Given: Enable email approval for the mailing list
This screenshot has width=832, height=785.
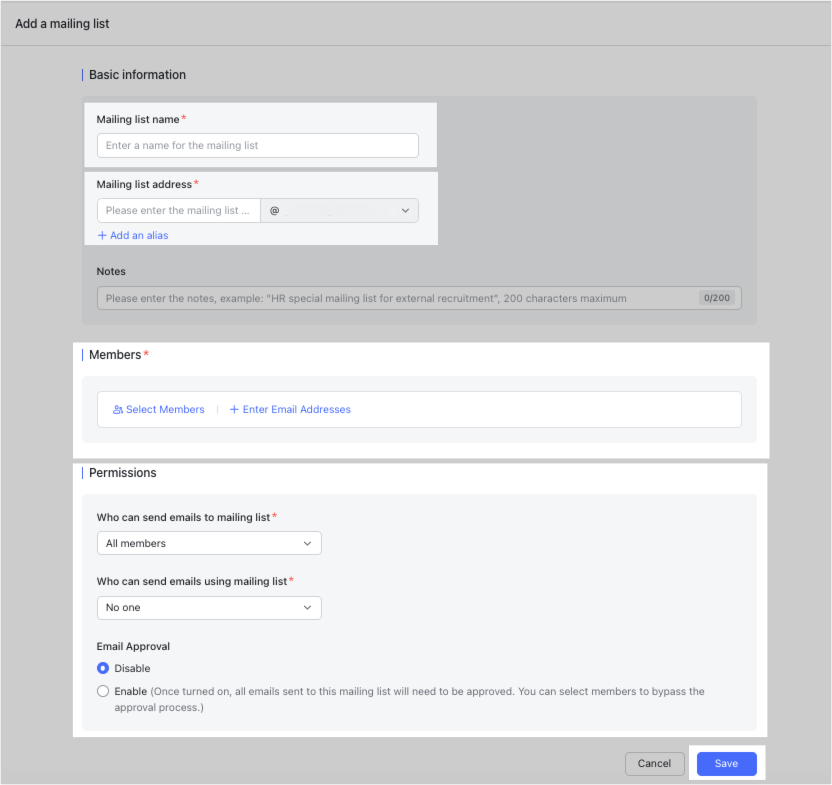Looking at the screenshot, I should (103, 690).
